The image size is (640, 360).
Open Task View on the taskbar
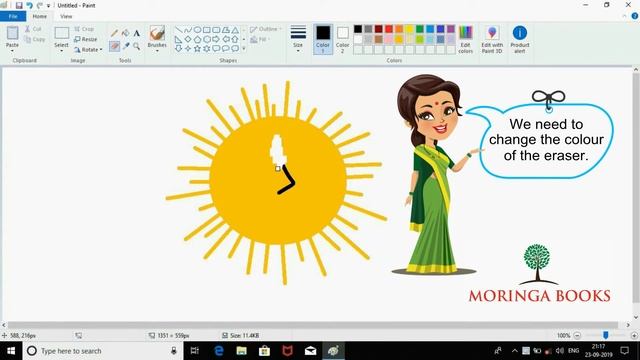pyautogui.click(x=195, y=351)
